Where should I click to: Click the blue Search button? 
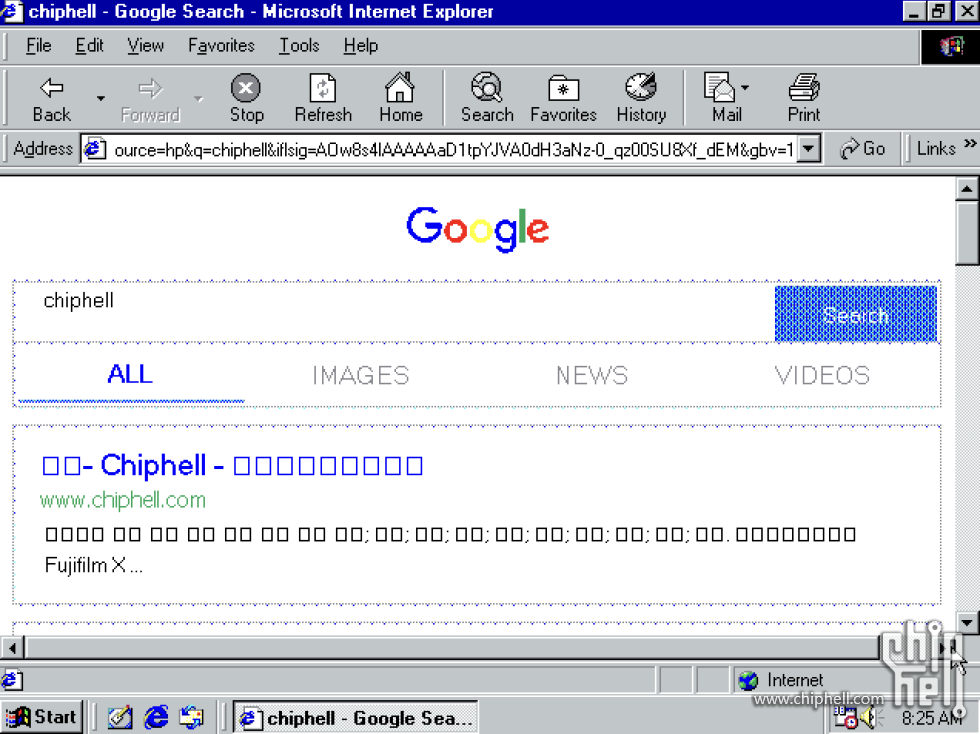pos(856,314)
